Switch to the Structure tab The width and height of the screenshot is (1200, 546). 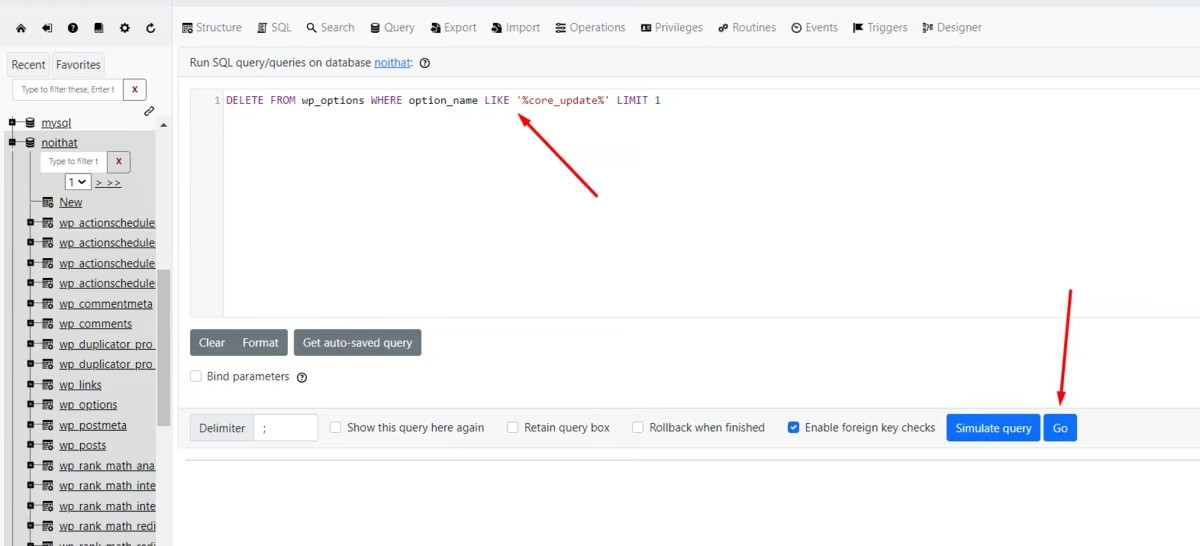[211, 28]
